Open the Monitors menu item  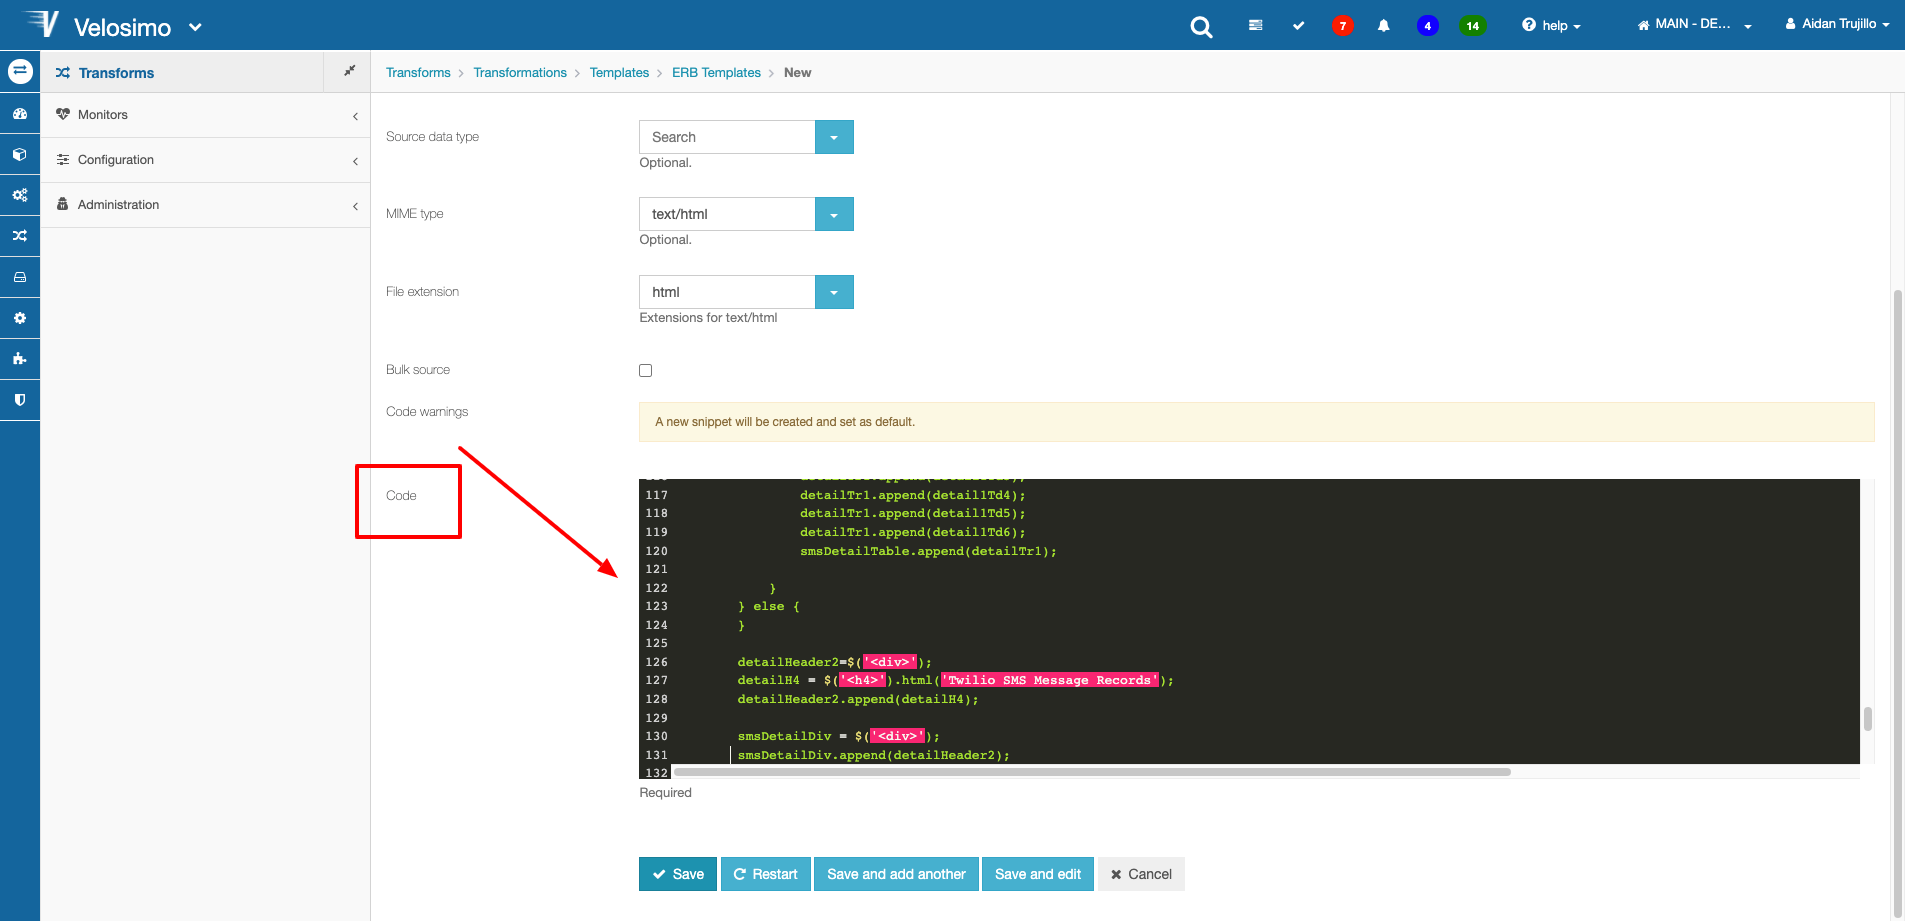point(205,115)
